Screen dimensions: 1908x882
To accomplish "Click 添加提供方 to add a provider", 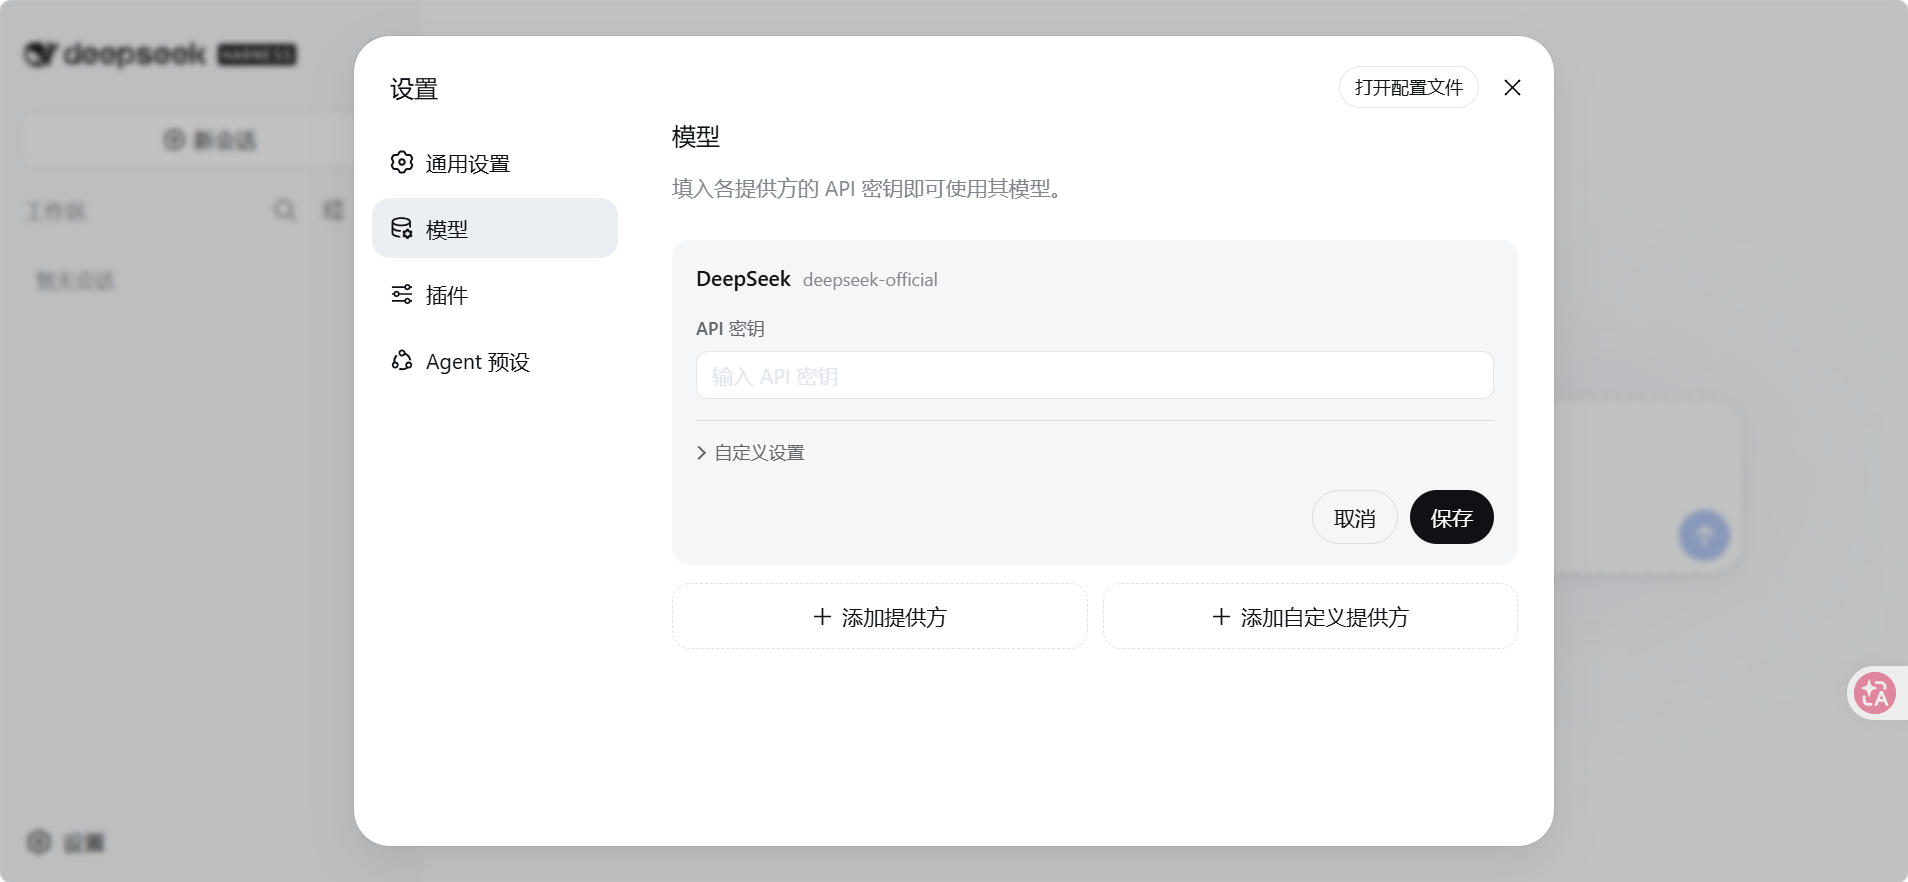I will tap(879, 617).
